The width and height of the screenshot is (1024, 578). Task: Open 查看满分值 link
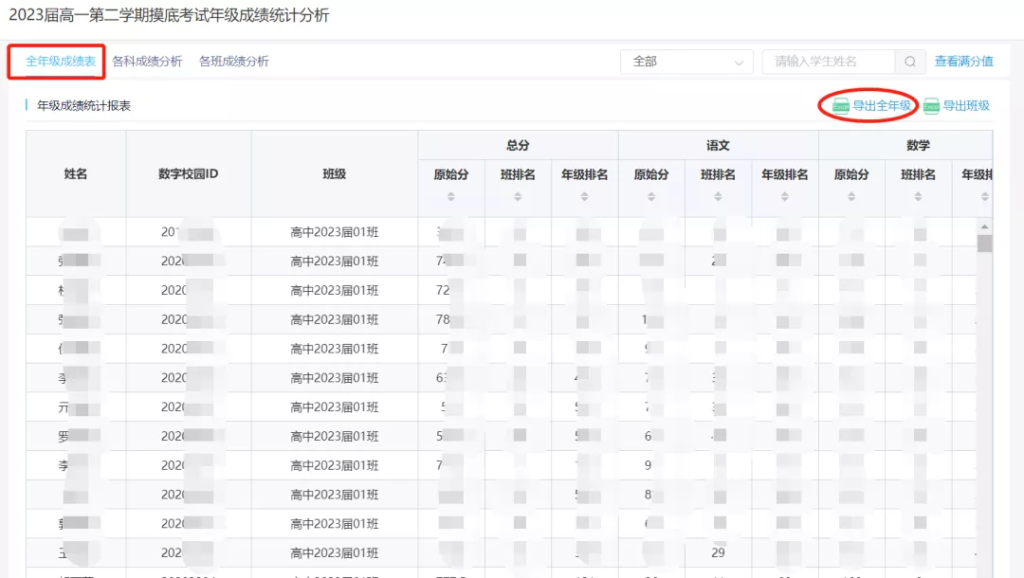963,61
